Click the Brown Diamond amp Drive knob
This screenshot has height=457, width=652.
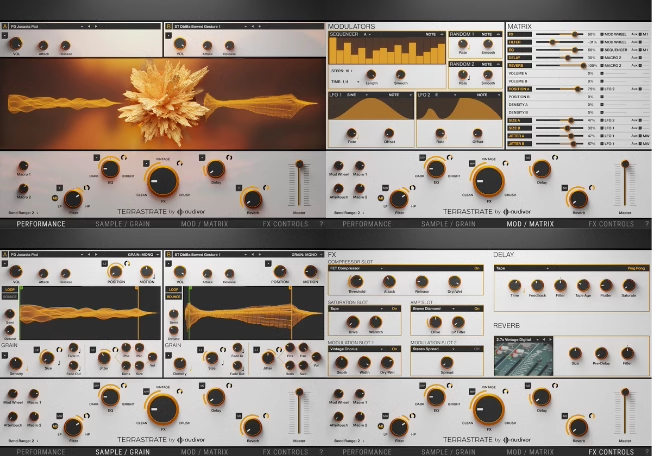click(435, 322)
